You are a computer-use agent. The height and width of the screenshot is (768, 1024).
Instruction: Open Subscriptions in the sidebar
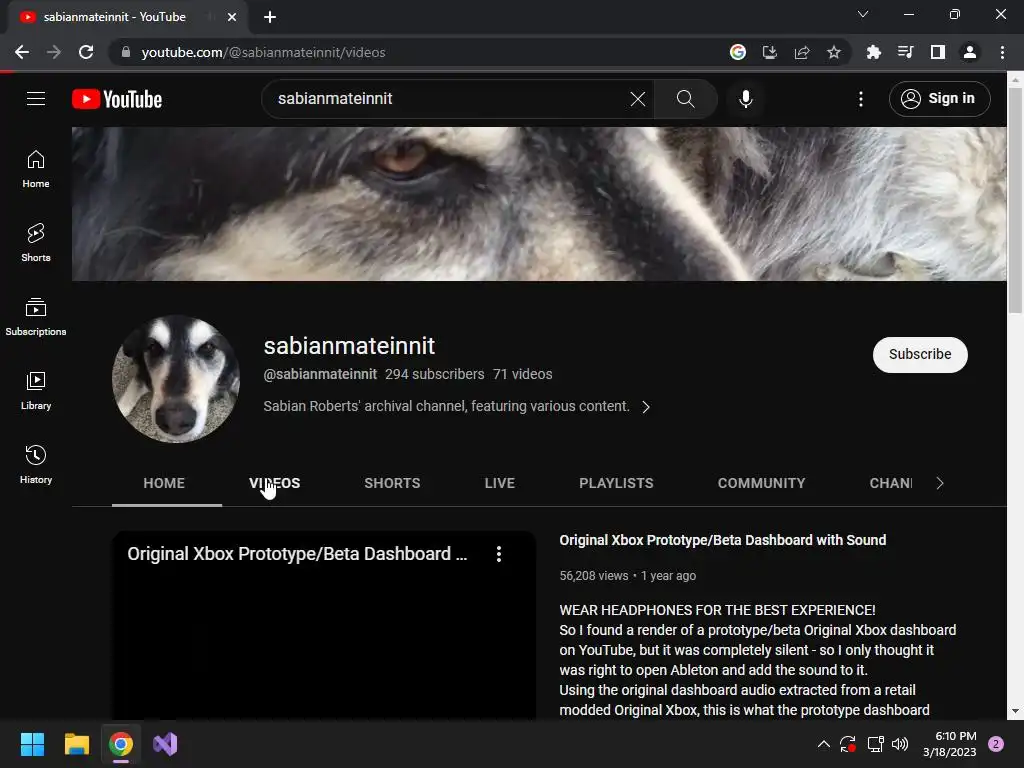36,317
